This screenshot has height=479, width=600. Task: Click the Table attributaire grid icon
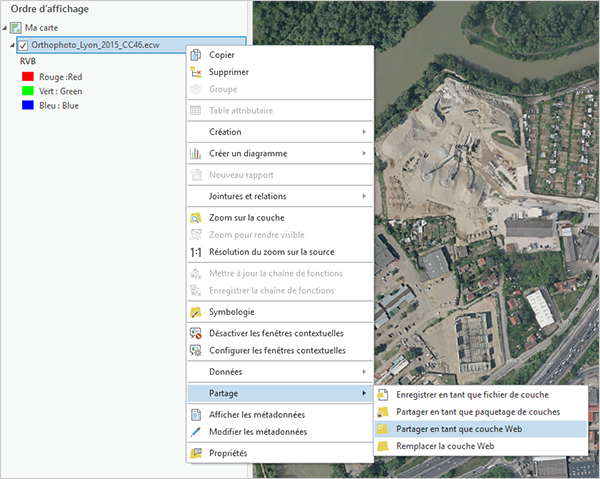(x=196, y=111)
